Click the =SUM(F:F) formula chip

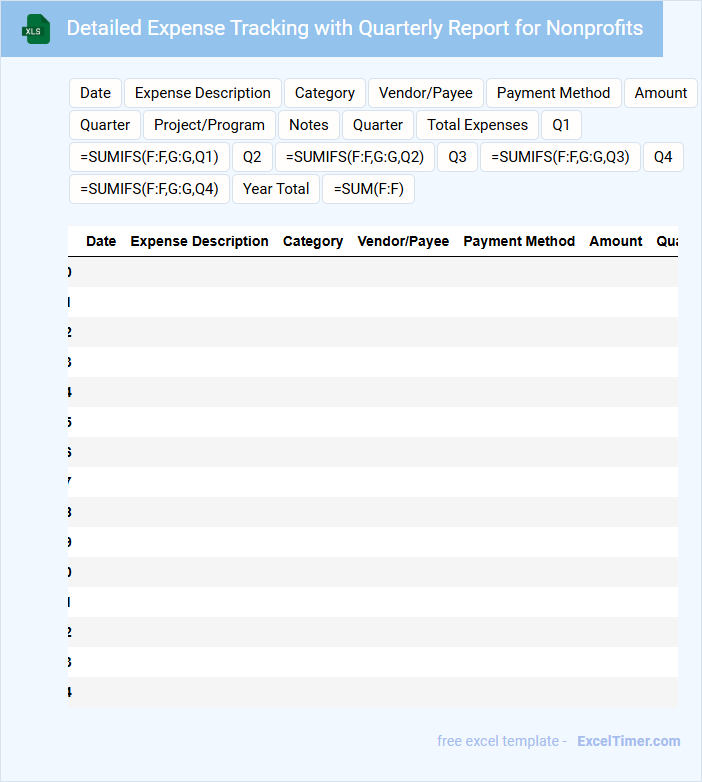click(x=368, y=189)
